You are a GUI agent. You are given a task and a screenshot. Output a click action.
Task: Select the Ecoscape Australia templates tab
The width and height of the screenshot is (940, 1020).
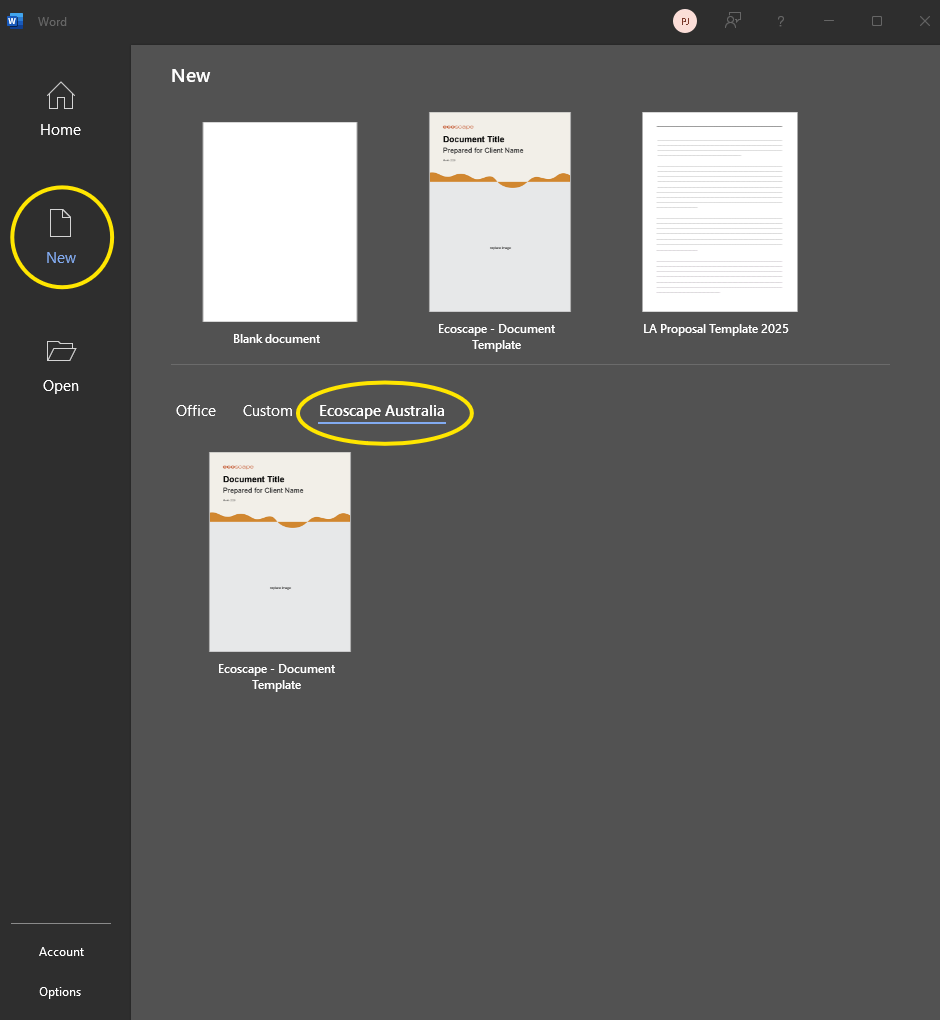tap(382, 410)
